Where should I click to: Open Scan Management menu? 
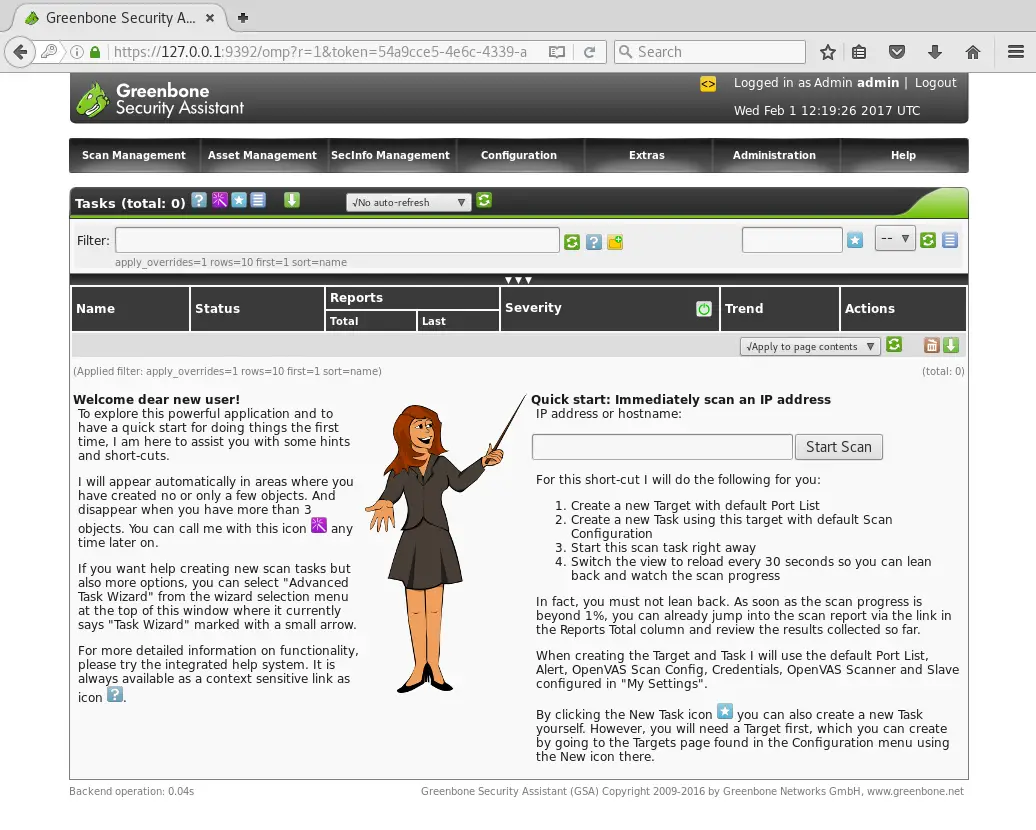pos(133,155)
